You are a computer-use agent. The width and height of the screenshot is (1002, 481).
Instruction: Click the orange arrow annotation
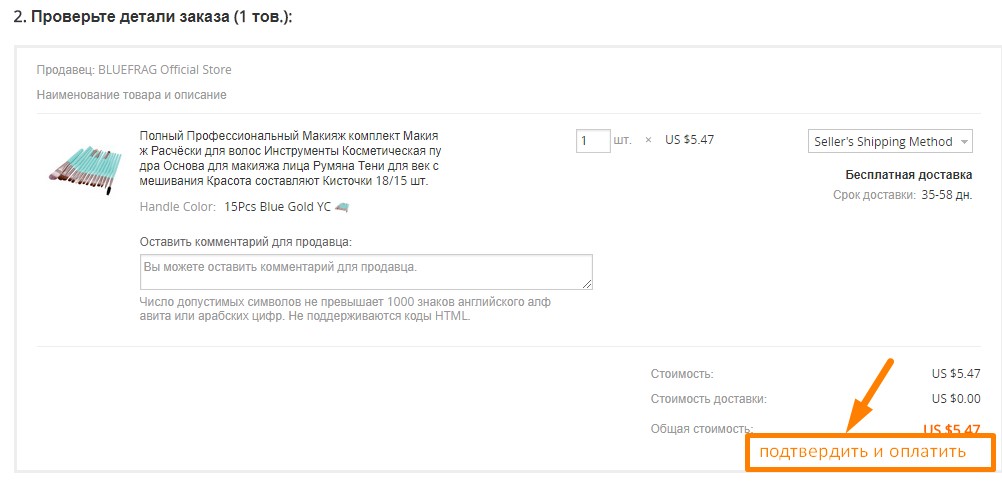click(868, 393)
